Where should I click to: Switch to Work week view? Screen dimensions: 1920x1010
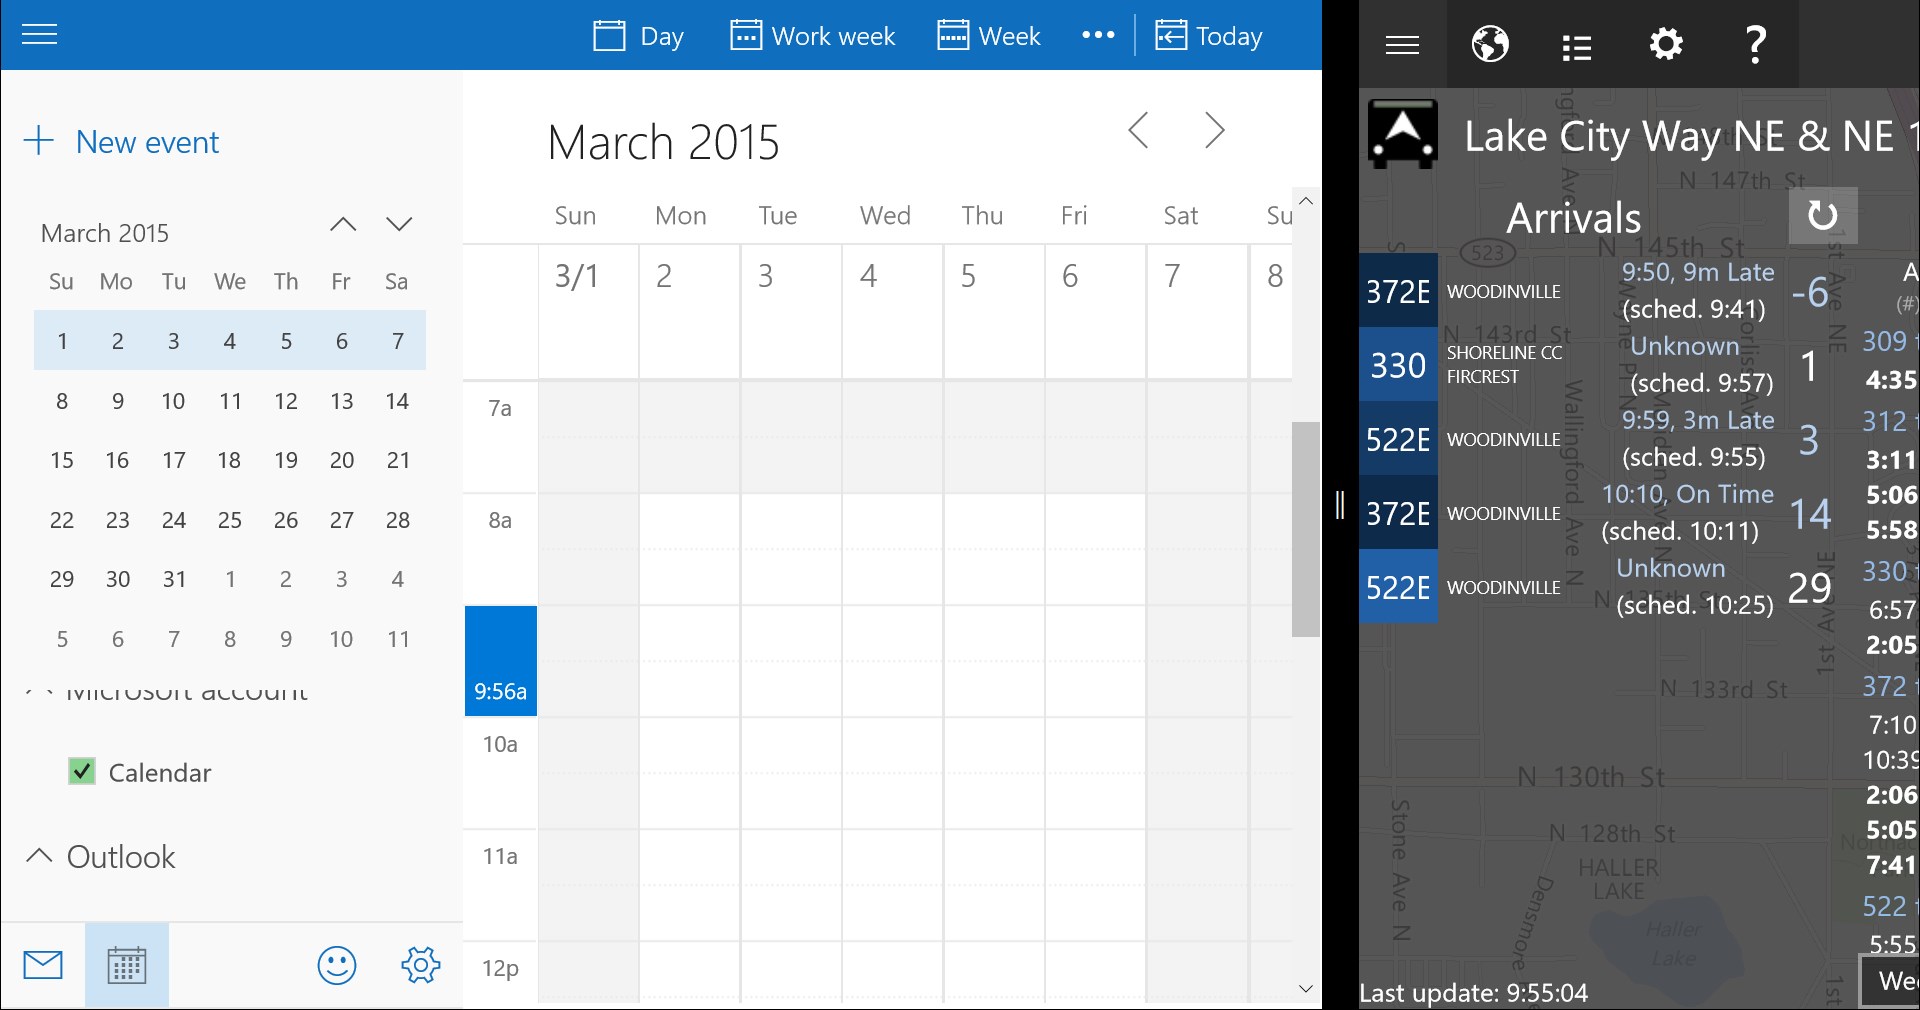click(812, 36)
